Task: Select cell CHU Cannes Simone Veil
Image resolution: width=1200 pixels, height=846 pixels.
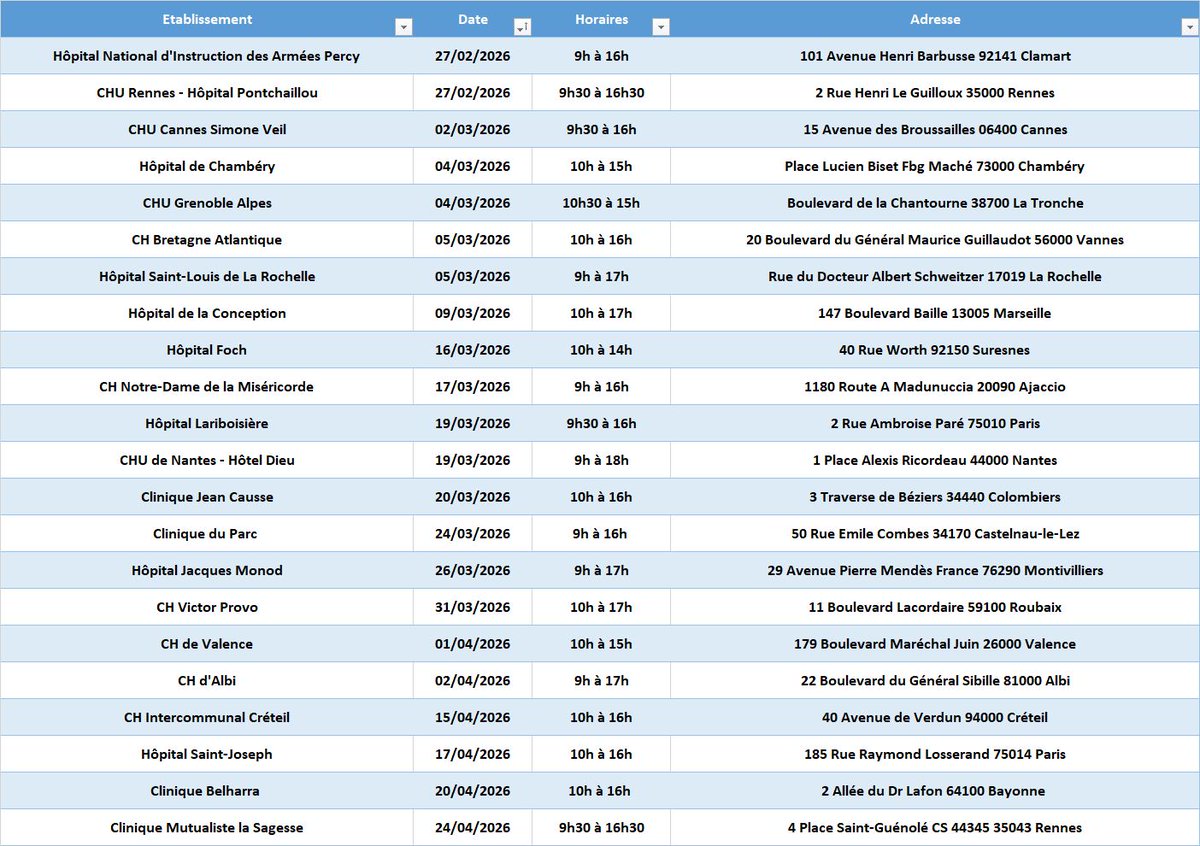Action: 207,129
